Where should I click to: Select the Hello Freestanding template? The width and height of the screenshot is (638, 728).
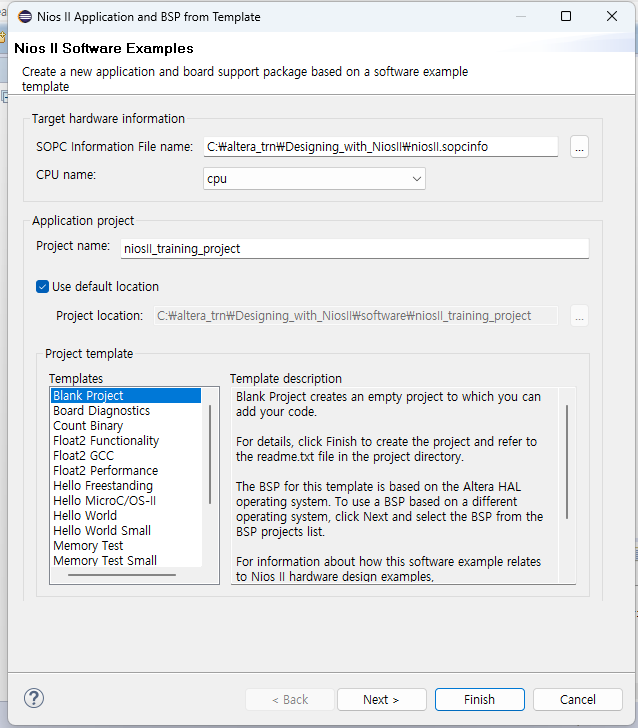coord(126,486)
